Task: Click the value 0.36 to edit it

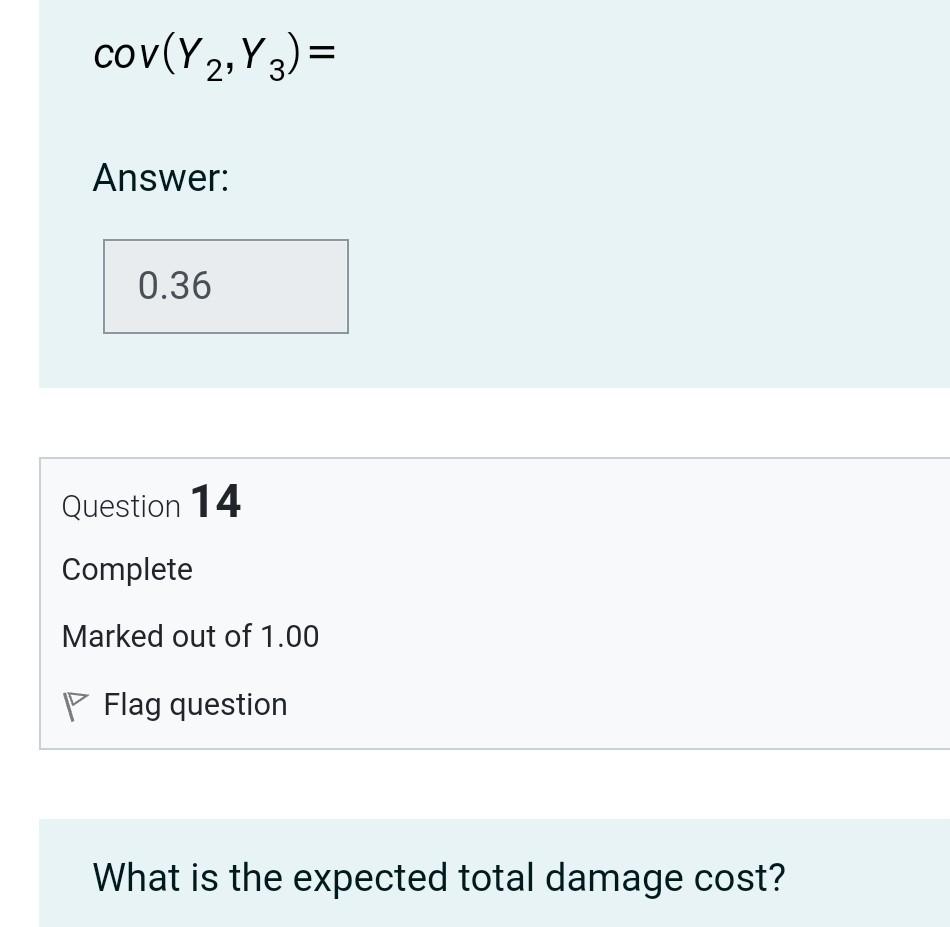Action: click(x=174, y=286)
